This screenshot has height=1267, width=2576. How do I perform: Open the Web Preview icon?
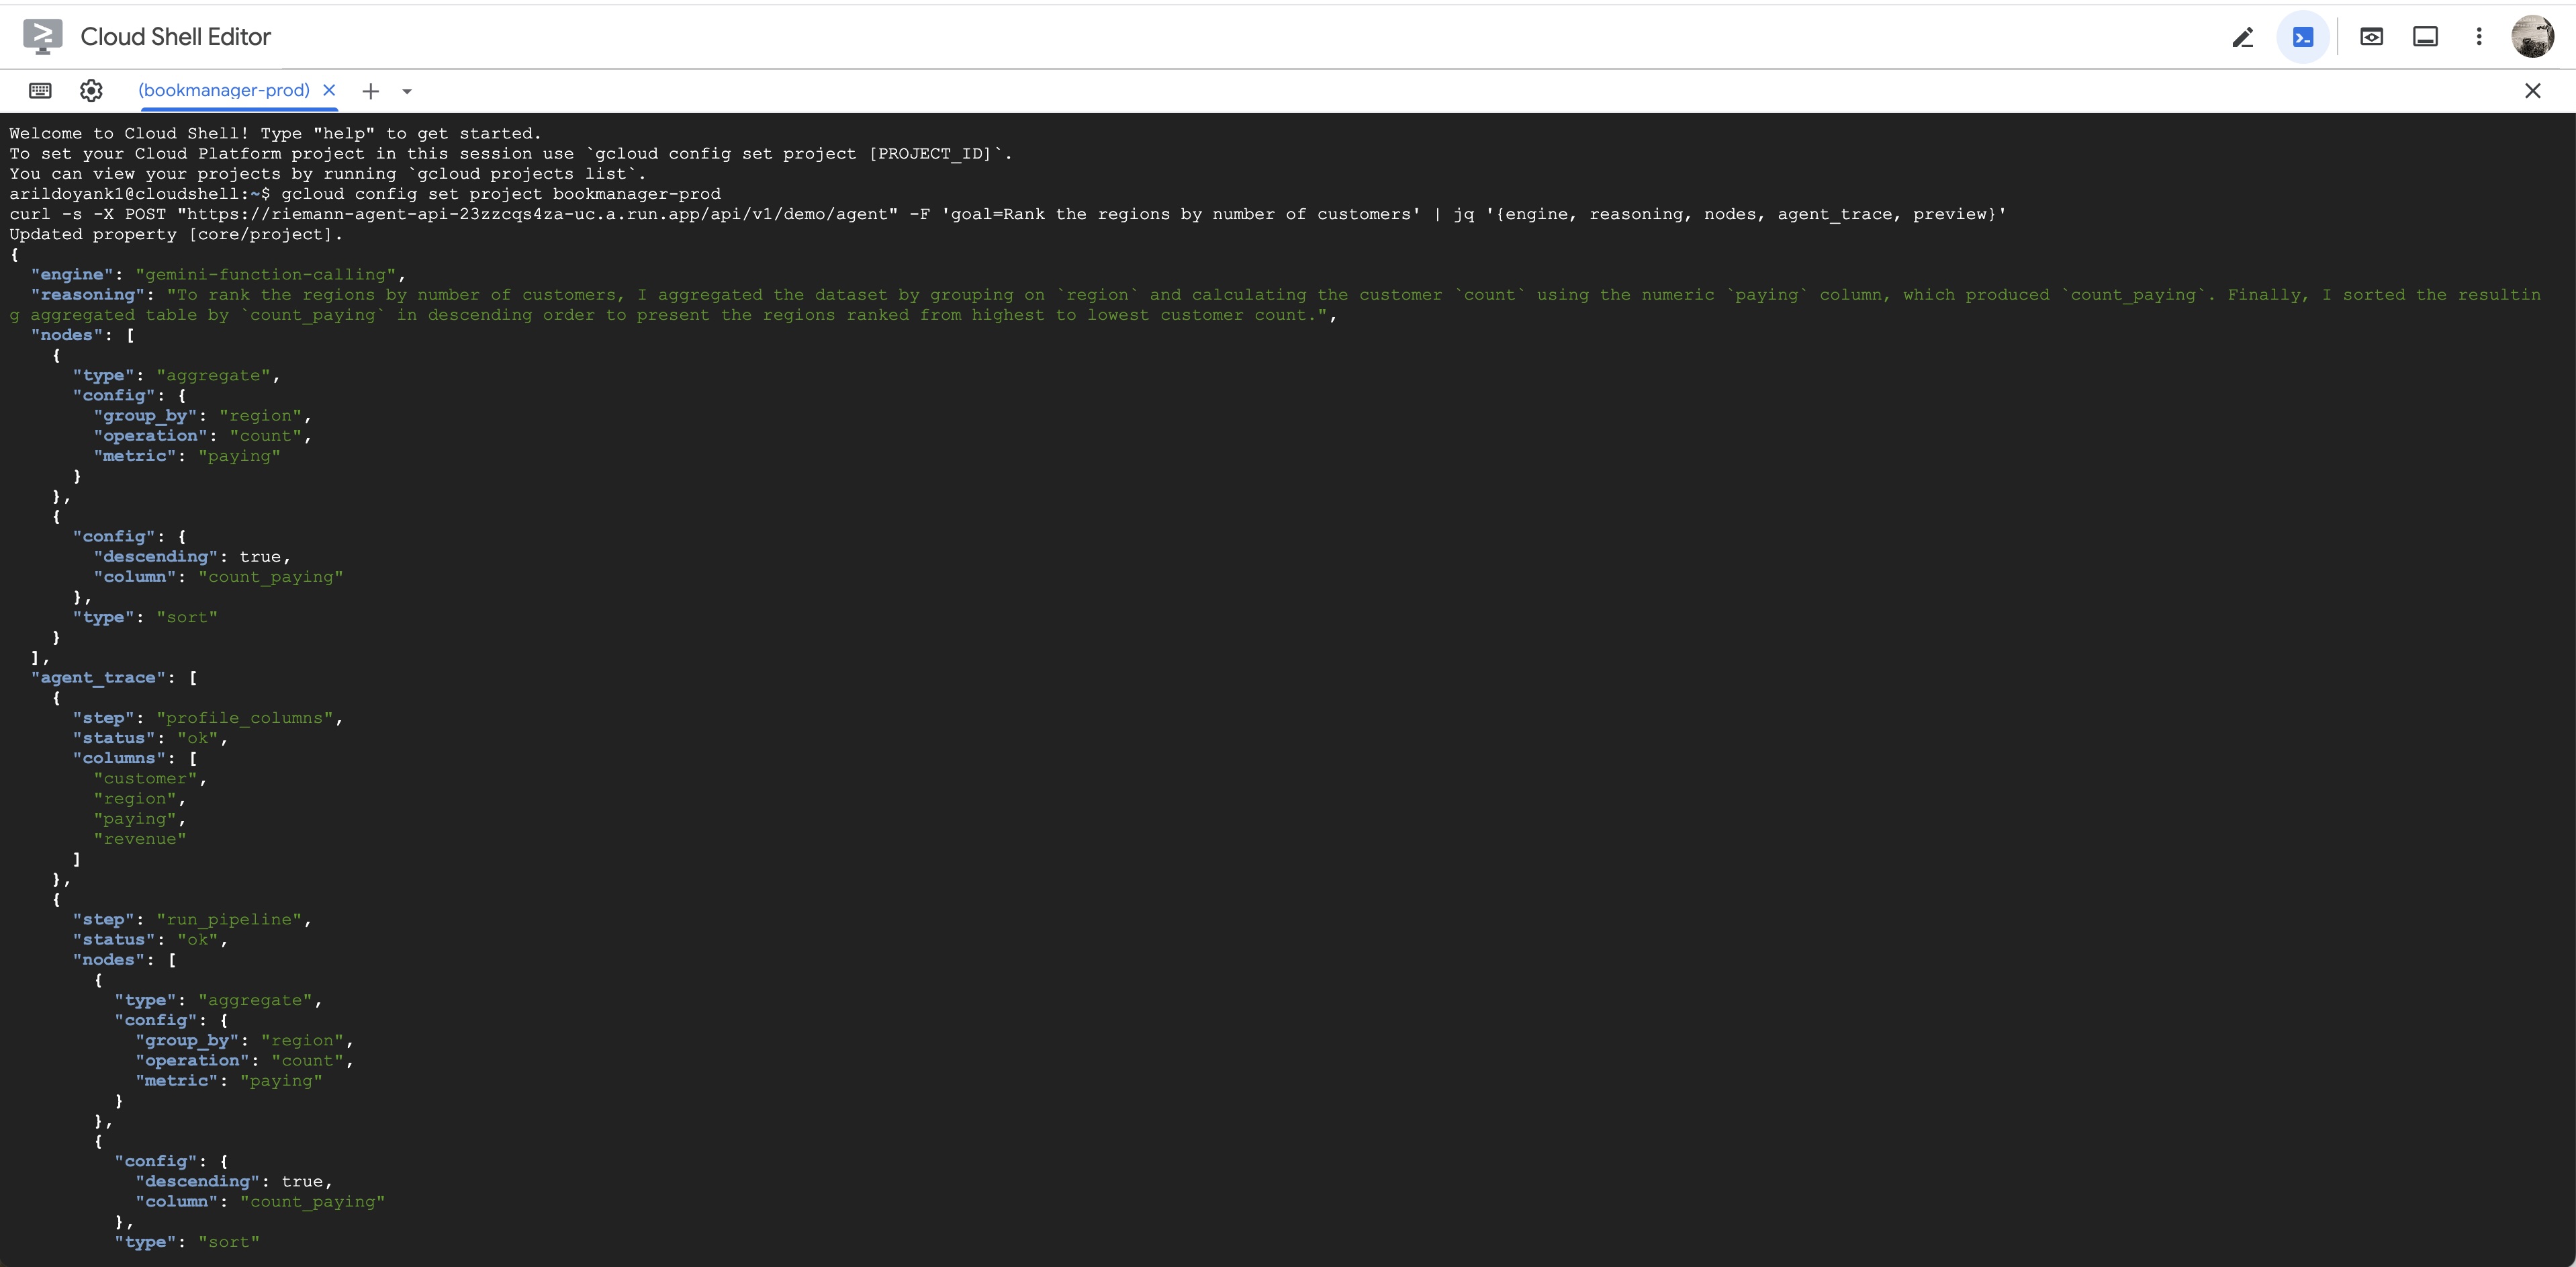point(2371,37)
